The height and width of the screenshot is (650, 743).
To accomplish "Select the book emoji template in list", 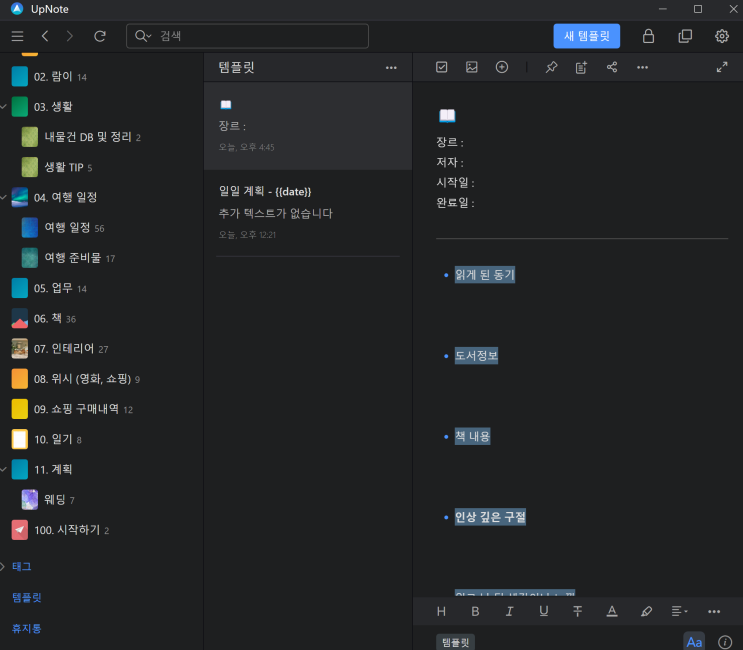I will point(308,126).
